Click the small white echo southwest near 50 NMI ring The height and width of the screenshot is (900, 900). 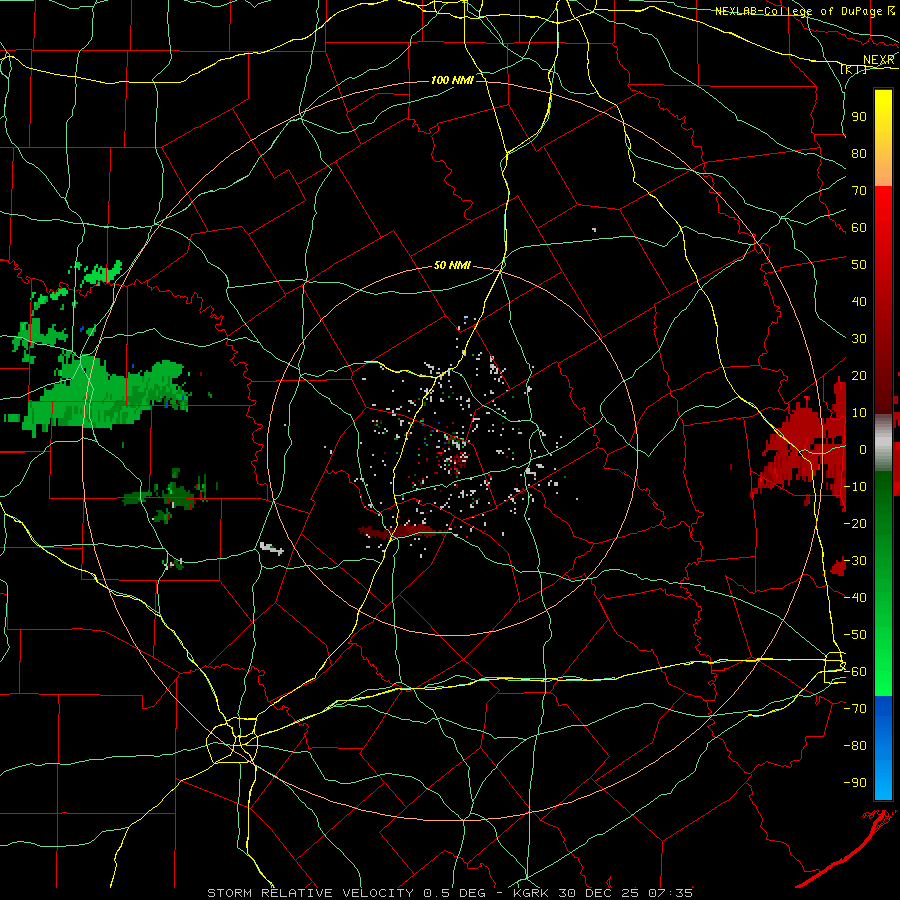pyautogui.click(x=271, y=549)
